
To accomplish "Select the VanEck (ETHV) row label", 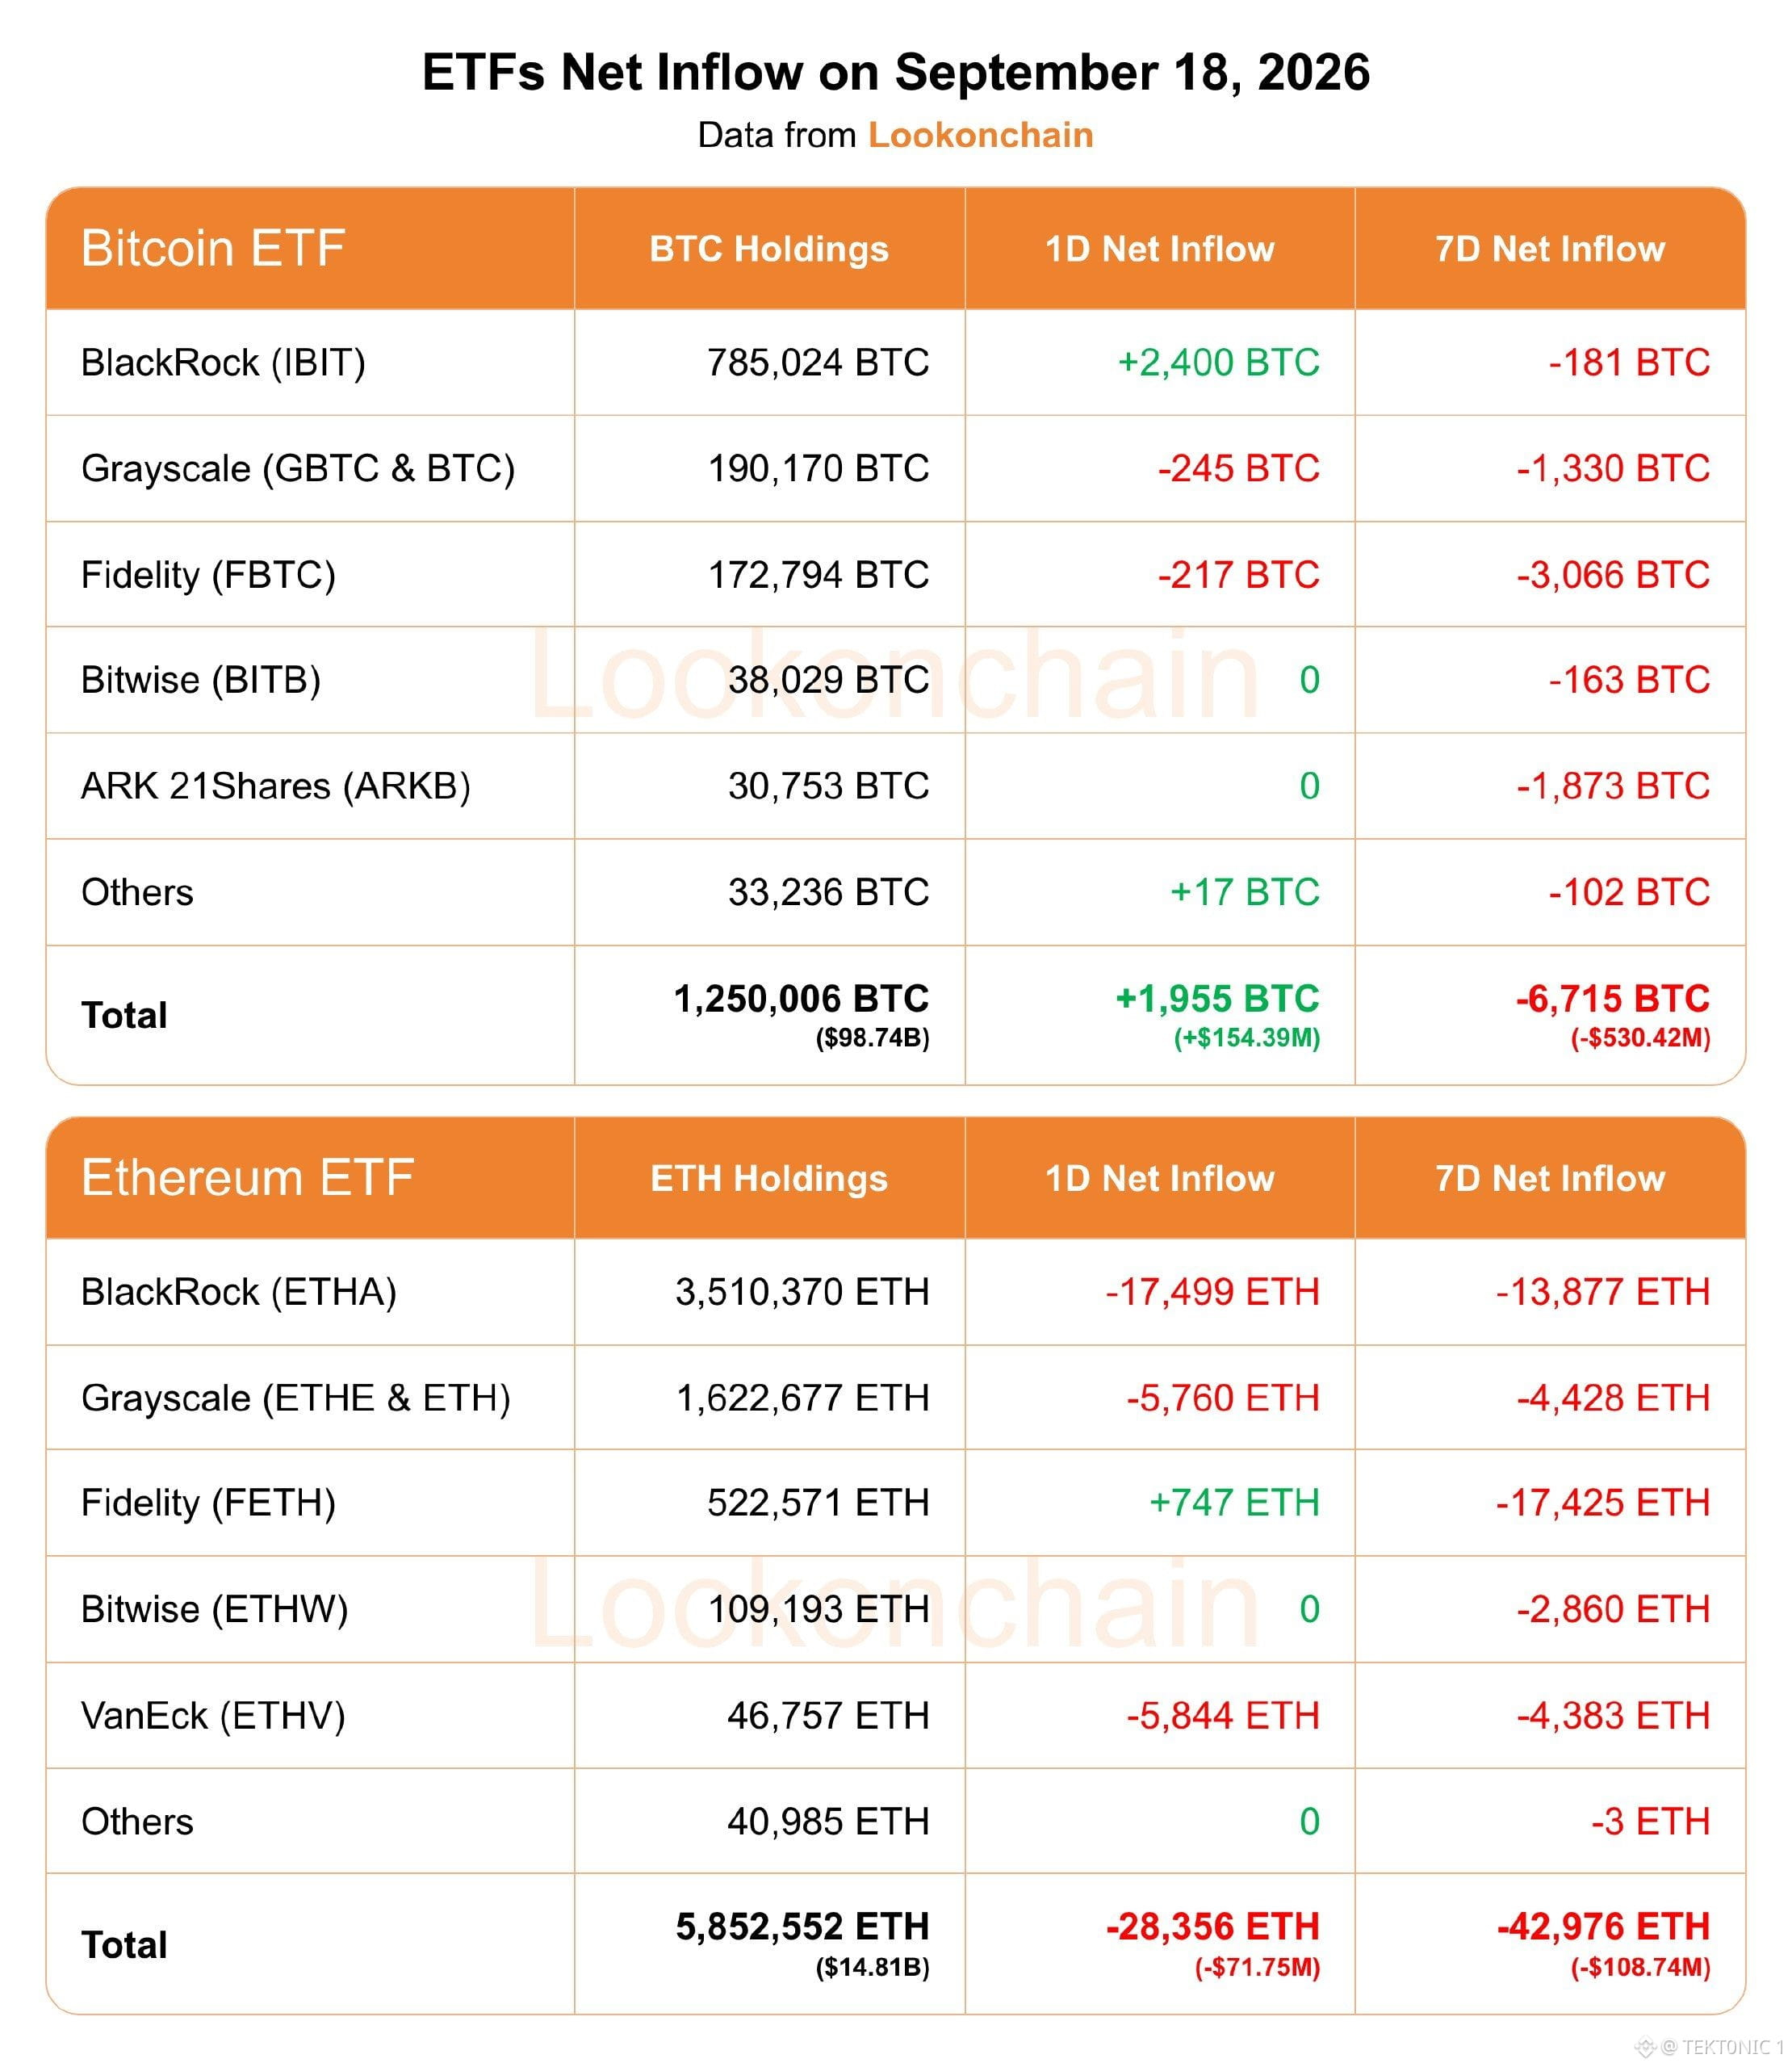I will coord(213,1716).
